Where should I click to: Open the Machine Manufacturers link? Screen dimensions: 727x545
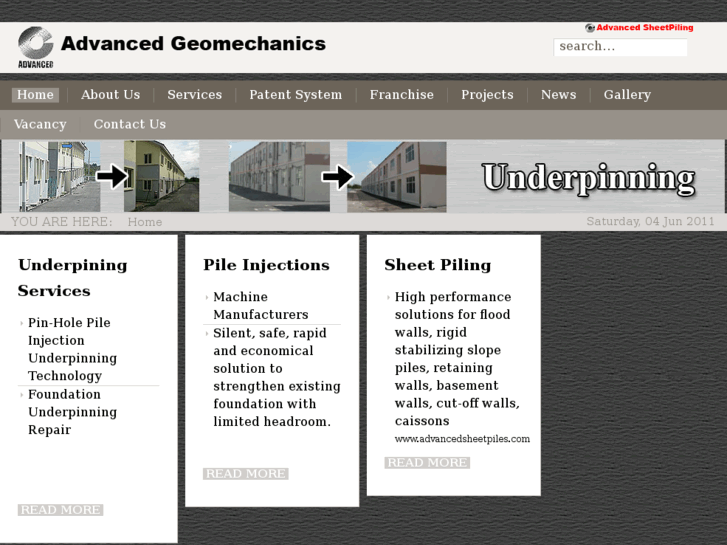pos(261,306)
